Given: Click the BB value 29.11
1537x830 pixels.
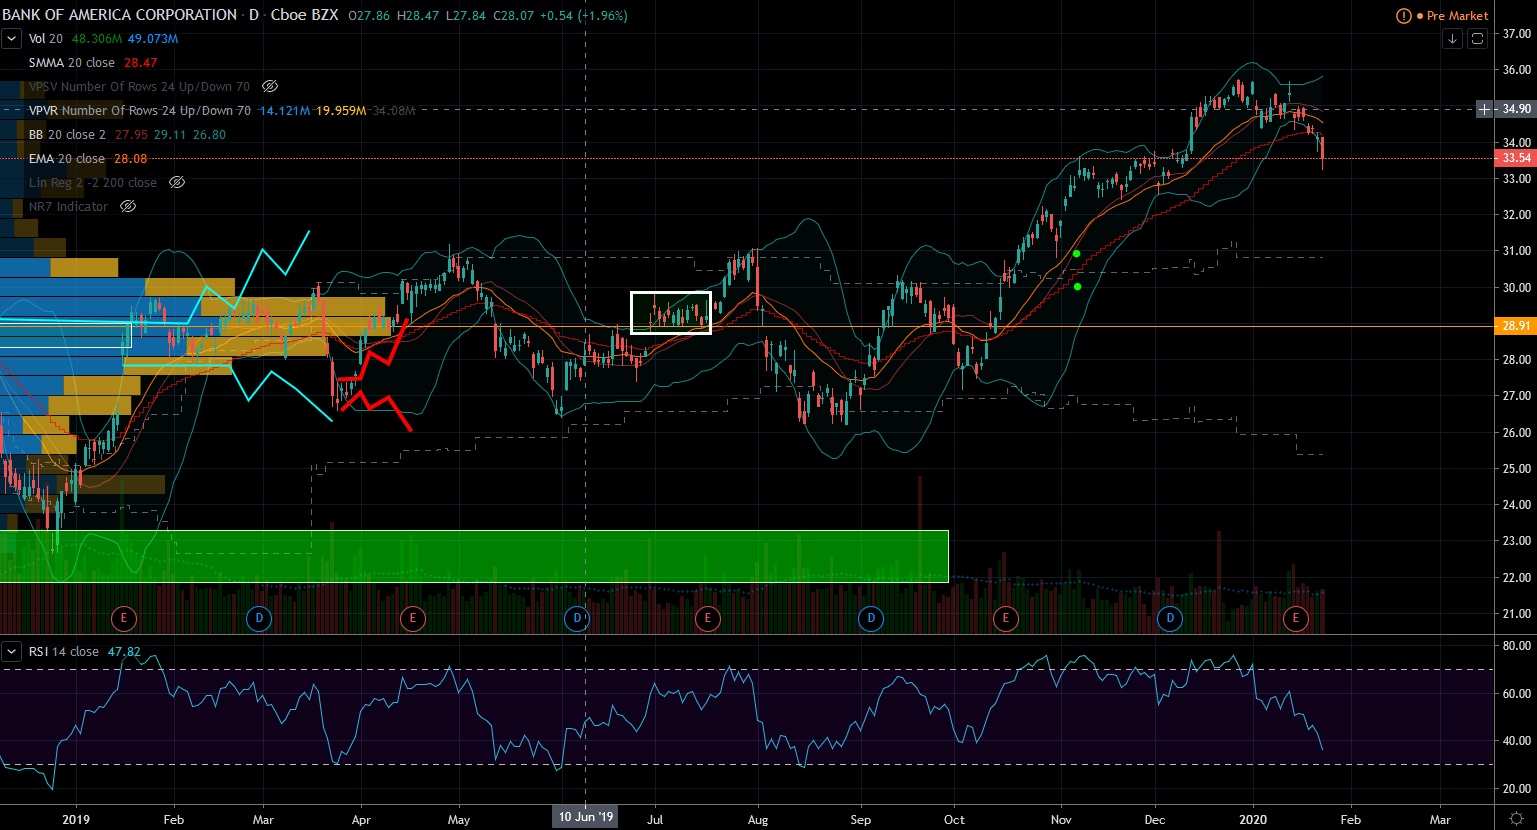Looking at the screenshot, I should (x=170, y=135).
